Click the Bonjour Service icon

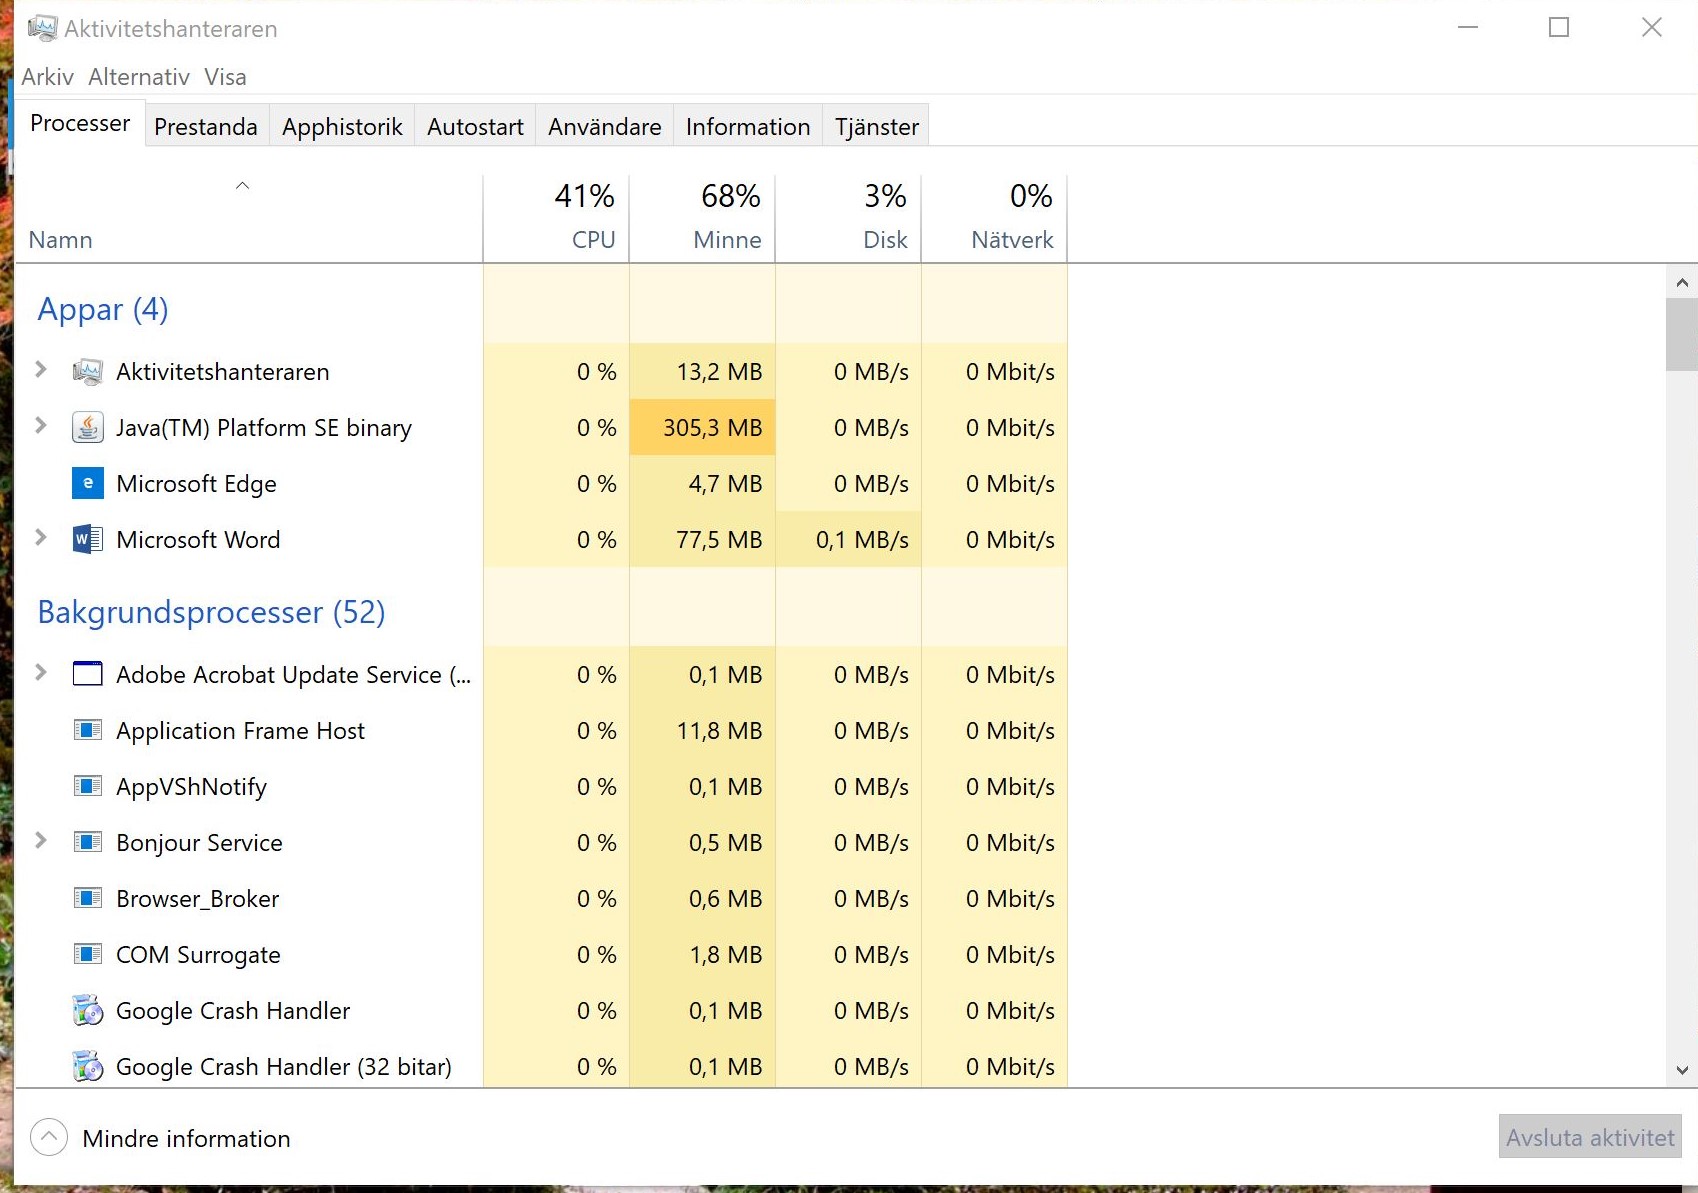point(88,842)
